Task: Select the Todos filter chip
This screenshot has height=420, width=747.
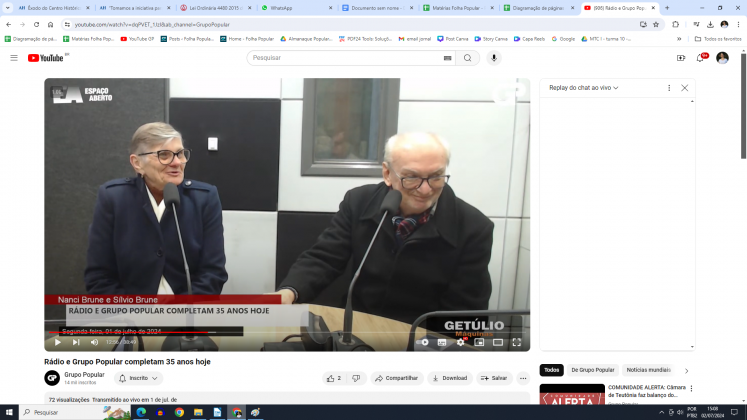Action: (551, 370)
